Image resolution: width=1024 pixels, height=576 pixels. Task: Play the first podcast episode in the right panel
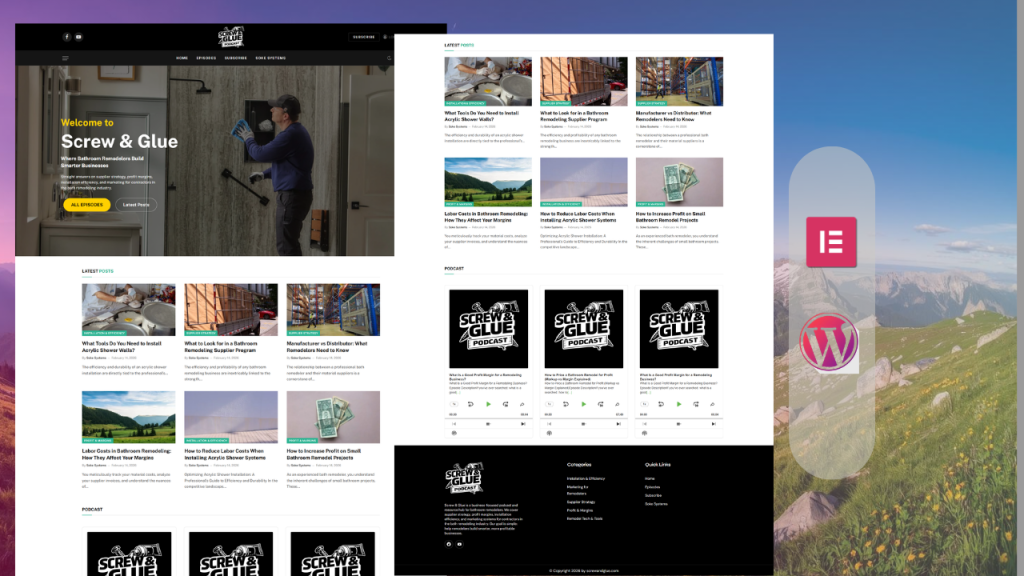[488, 404]
